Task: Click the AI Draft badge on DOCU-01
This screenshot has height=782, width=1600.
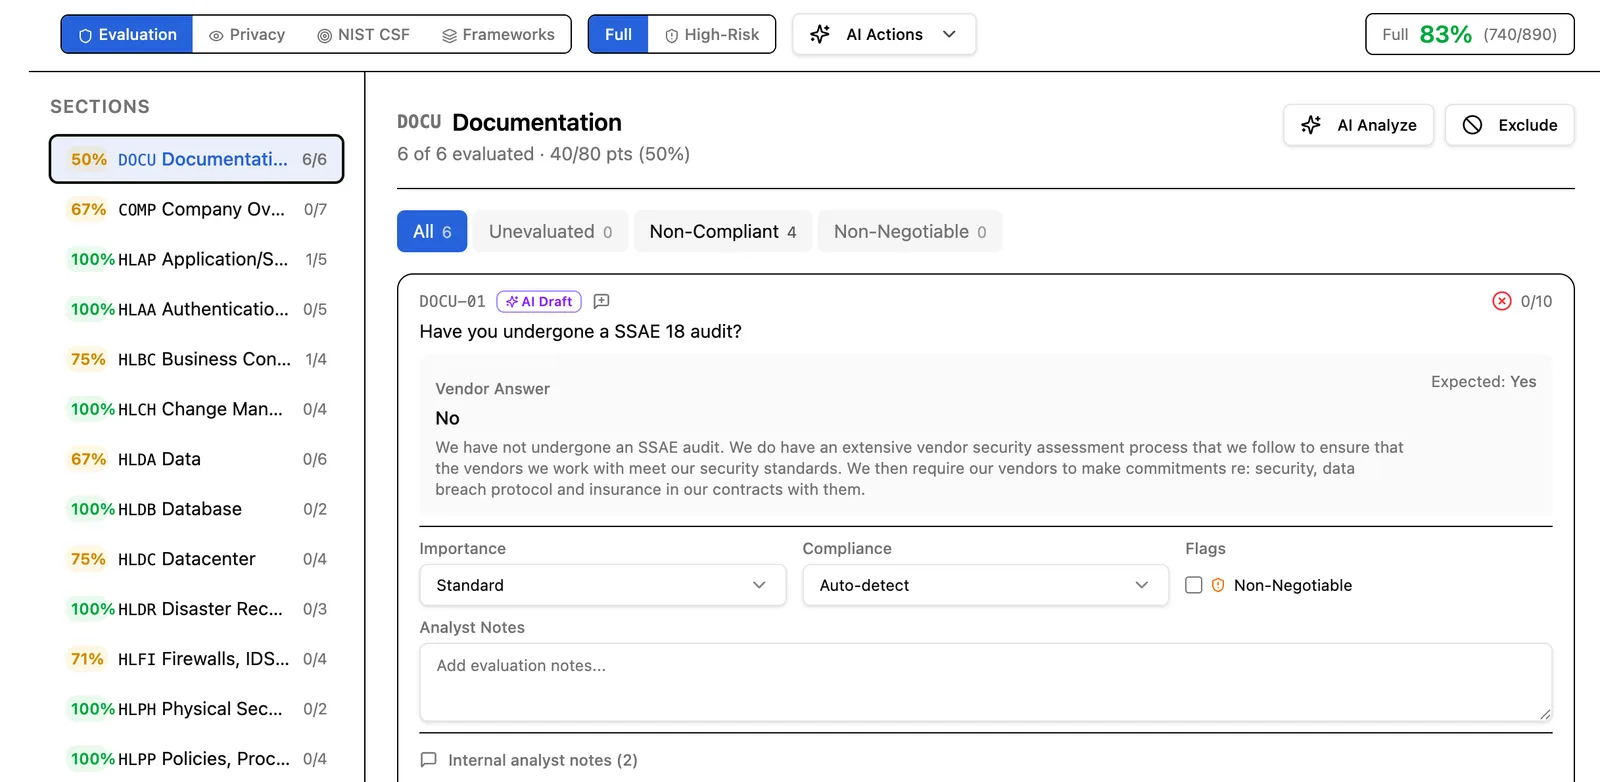Action: pyautogui.click(x=539, y=301)
